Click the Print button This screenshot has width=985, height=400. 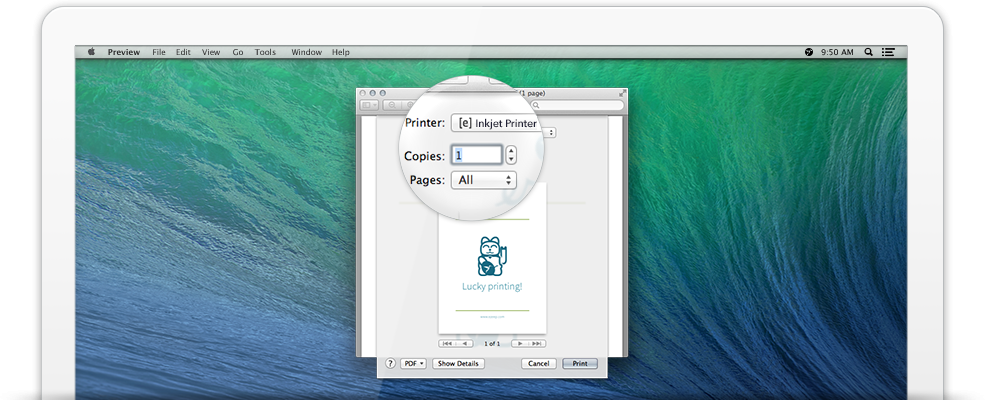coord(580,364)
